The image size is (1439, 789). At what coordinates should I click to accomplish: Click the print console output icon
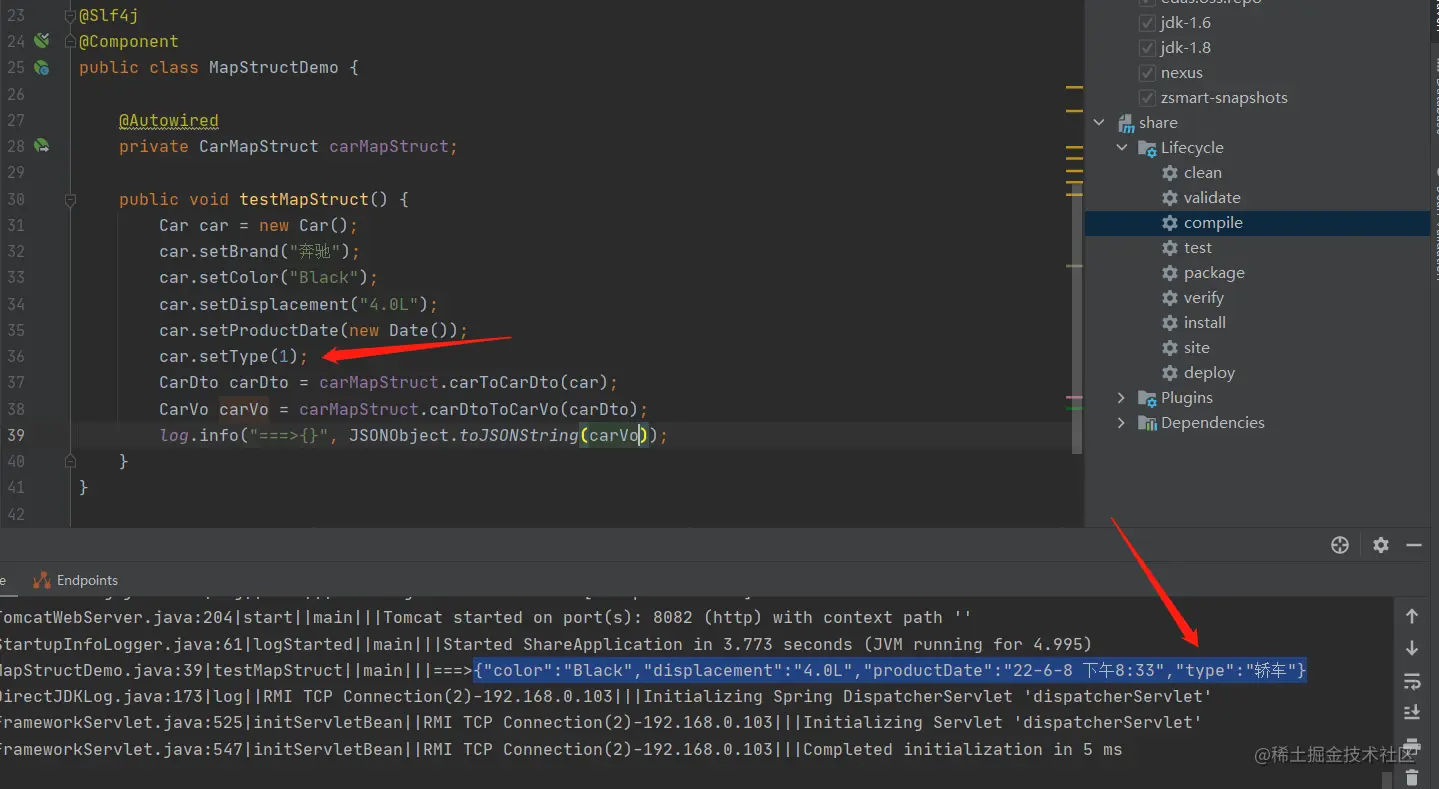[x=1412, y=745]
